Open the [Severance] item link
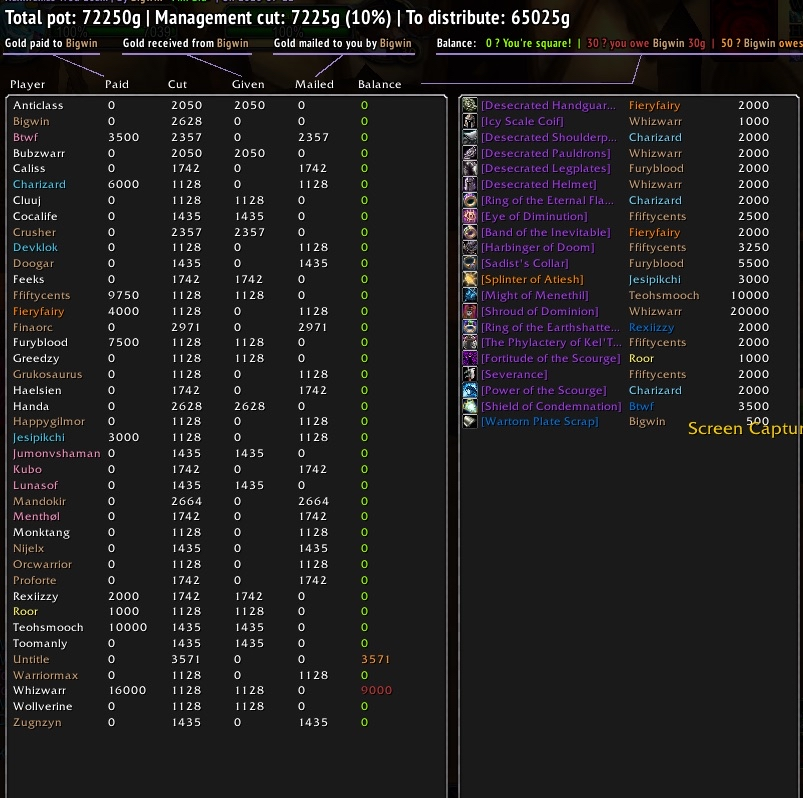The image size is (803, 798). click(x=514, y=374)
